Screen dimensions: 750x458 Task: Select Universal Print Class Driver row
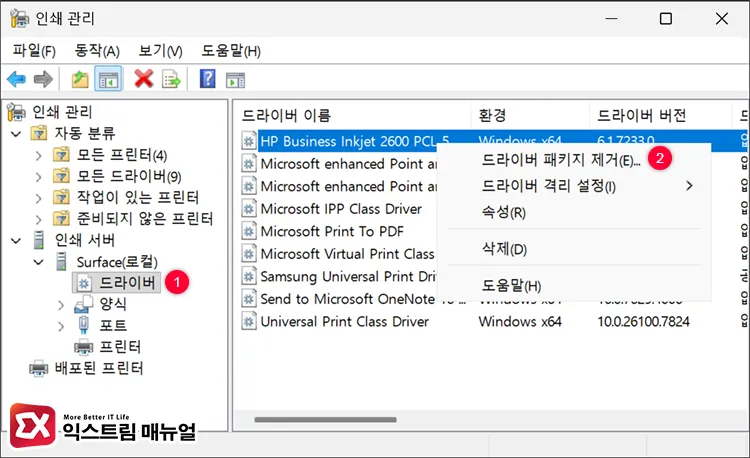[344, 321]
